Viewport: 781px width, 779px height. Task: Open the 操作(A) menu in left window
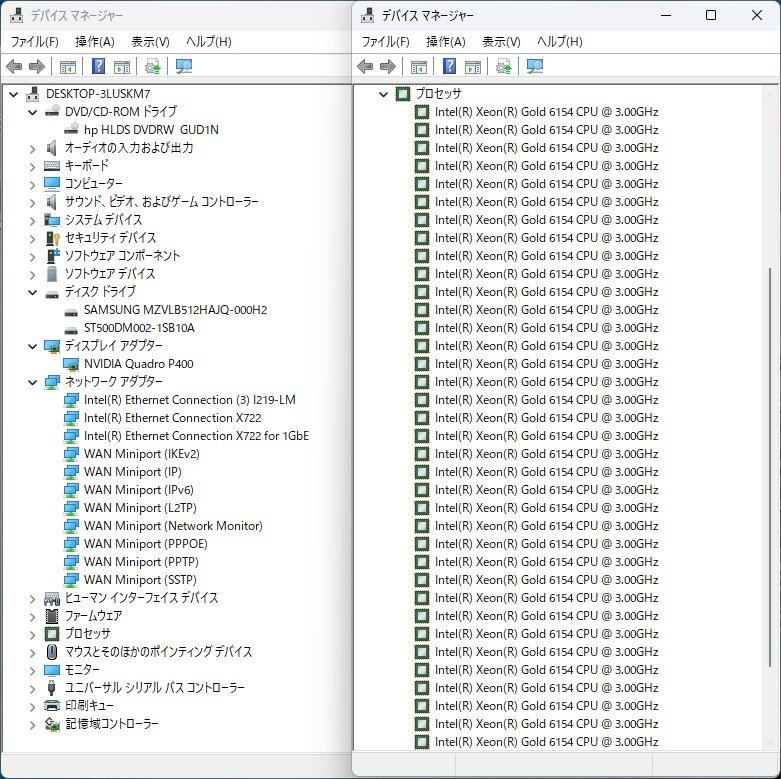click(94, 42)
